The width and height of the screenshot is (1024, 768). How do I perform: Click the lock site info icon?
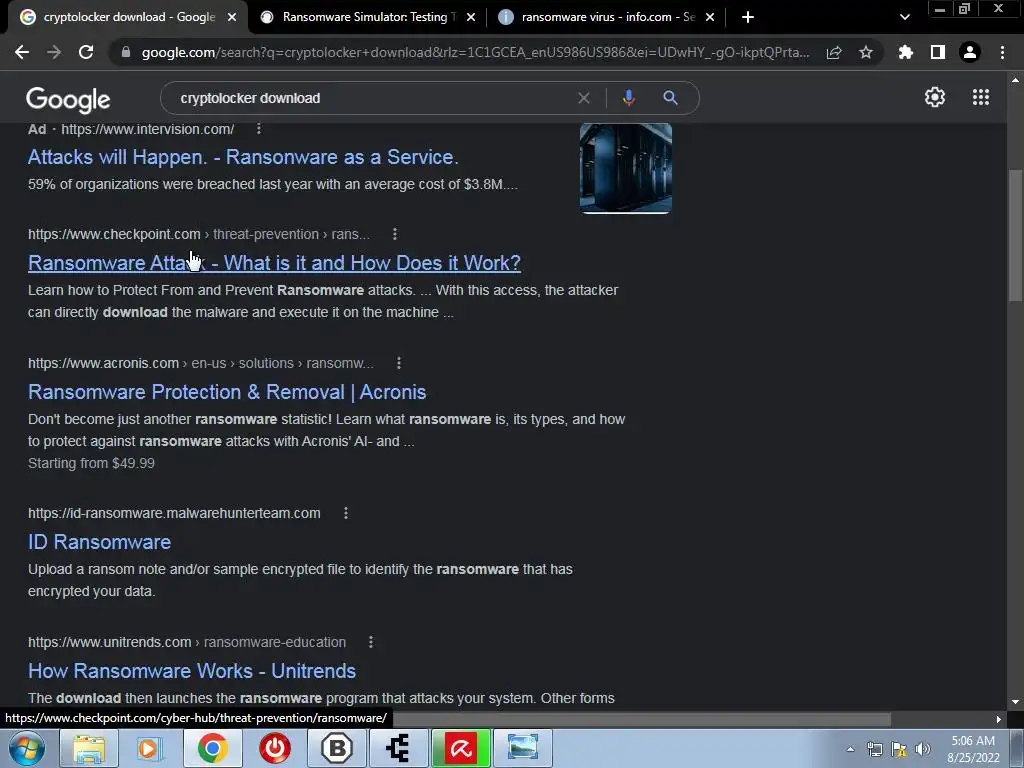click(x=126, y=52)
